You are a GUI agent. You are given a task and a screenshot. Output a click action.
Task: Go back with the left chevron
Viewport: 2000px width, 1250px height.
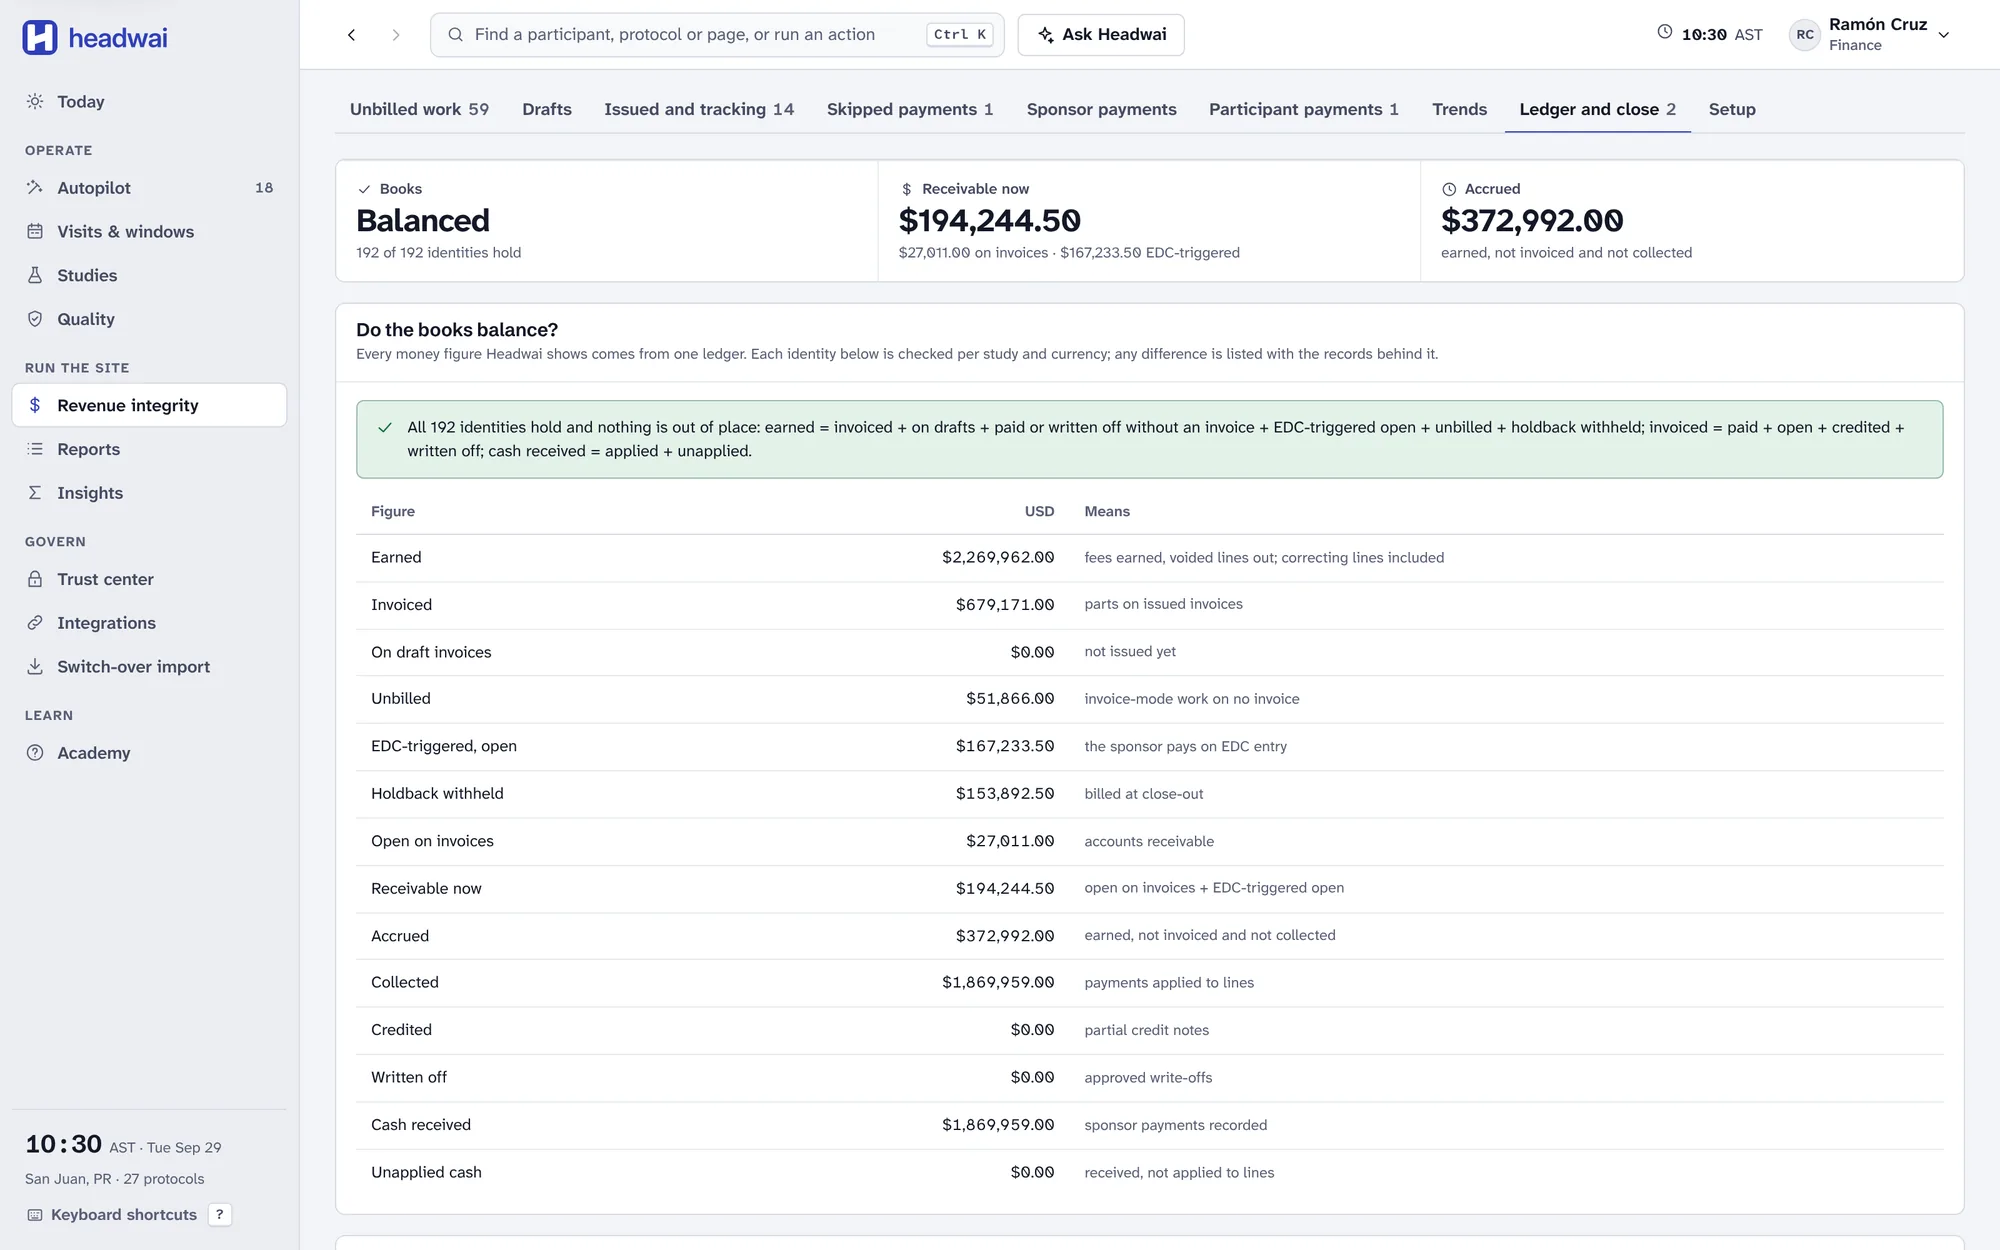(351, 35)
